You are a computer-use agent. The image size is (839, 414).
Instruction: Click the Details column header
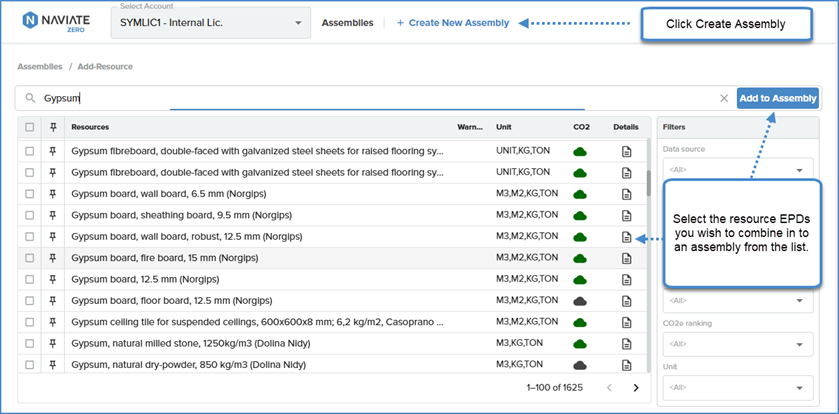point(626,127)
